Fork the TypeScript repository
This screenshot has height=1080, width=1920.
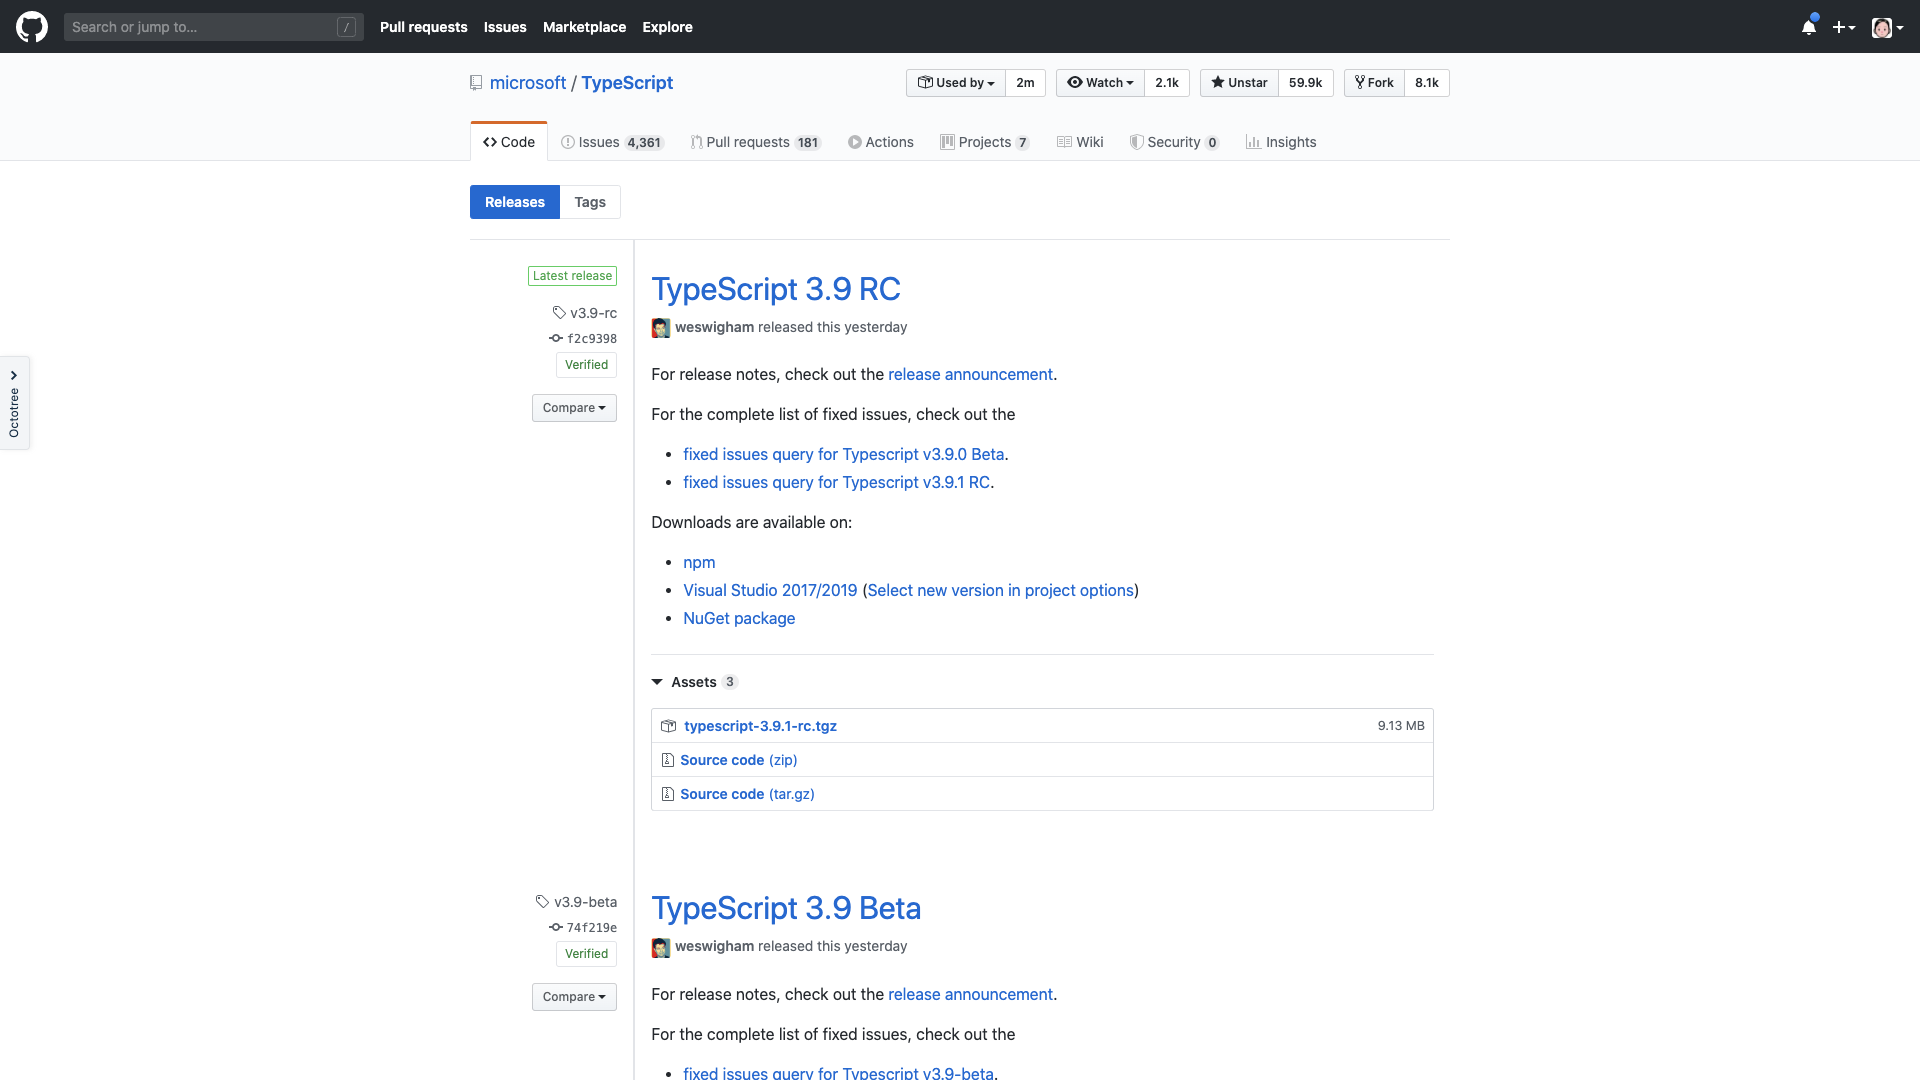click(x=1374, y=83)
